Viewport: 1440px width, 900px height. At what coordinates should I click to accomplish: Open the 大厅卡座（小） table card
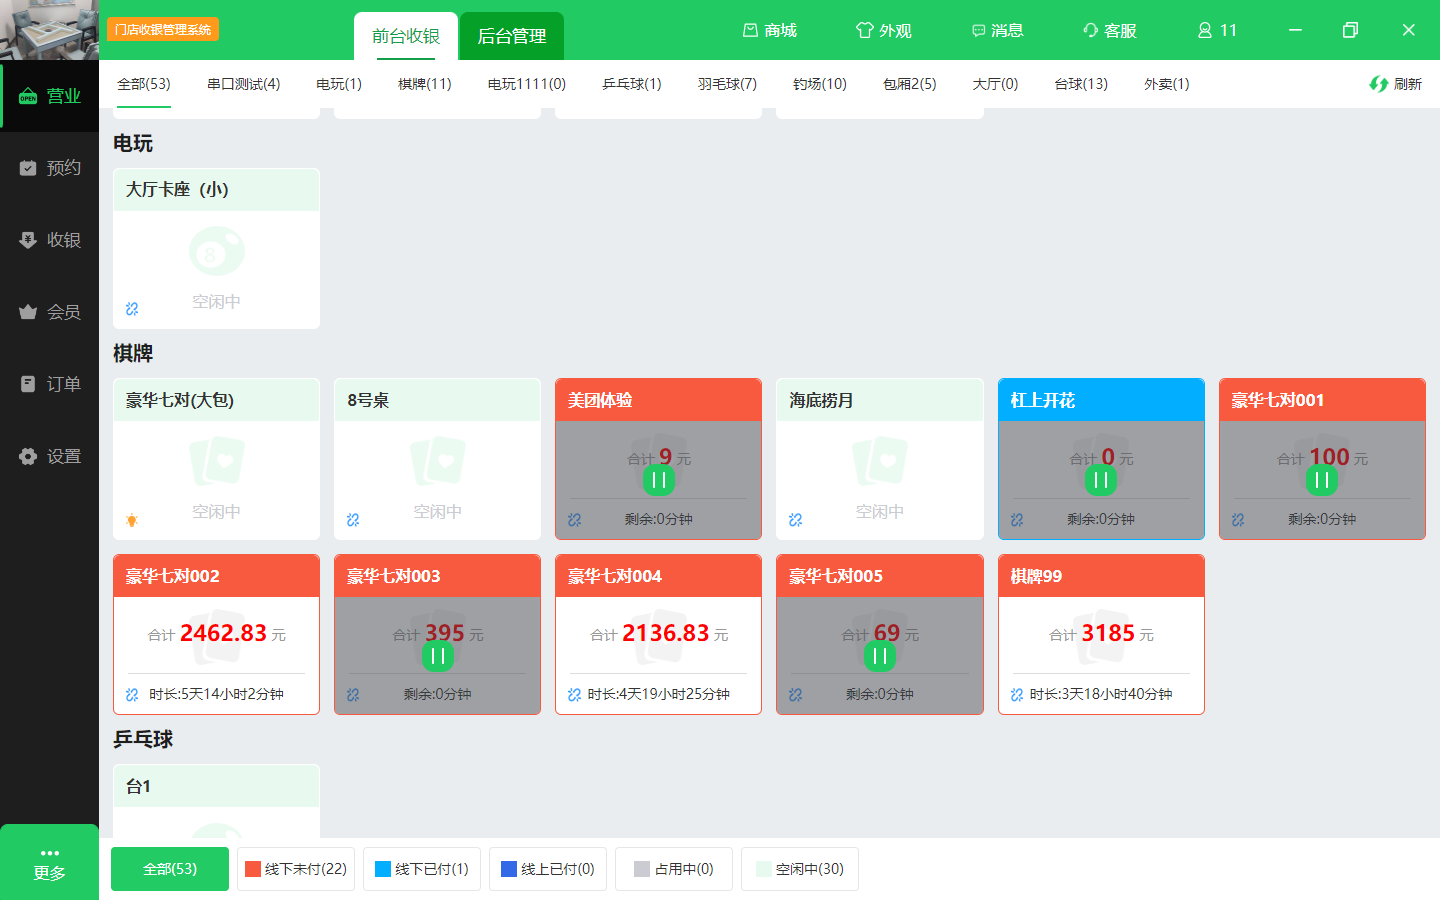tap(216, 249)
